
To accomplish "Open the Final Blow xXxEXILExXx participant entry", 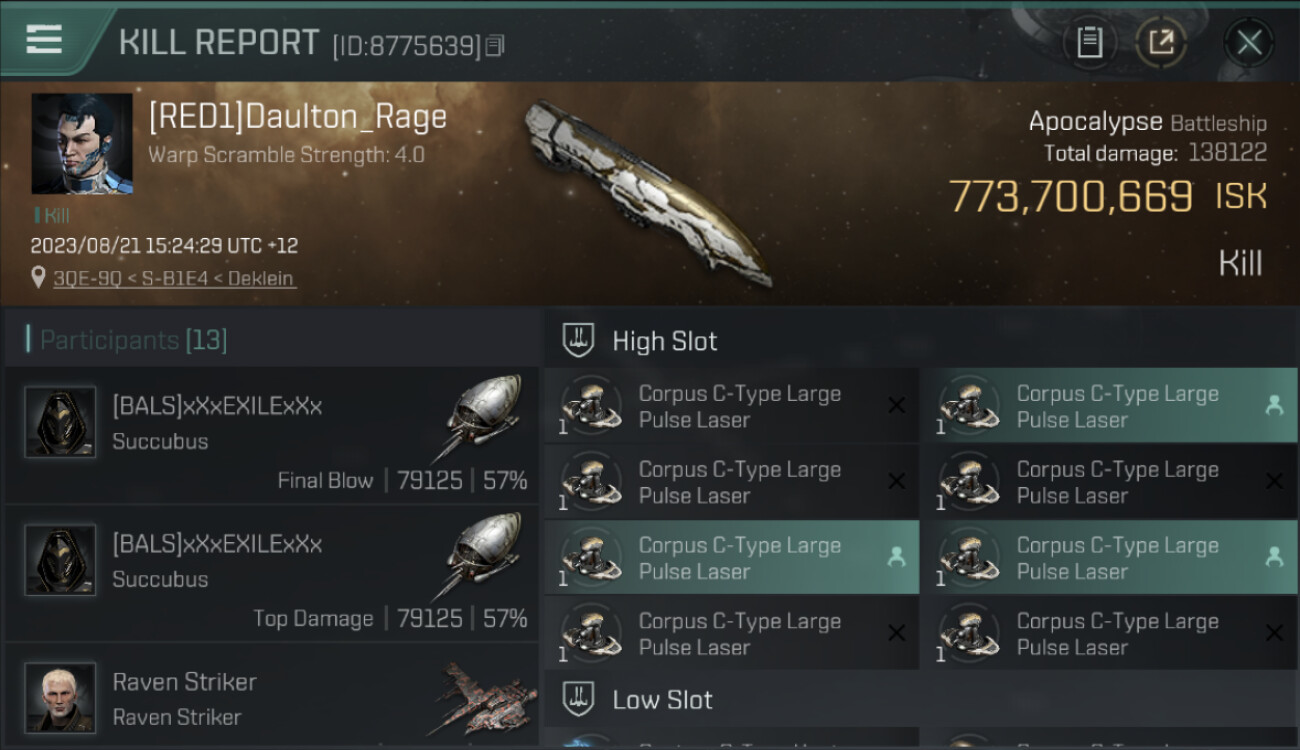I will tap(270, 436).
